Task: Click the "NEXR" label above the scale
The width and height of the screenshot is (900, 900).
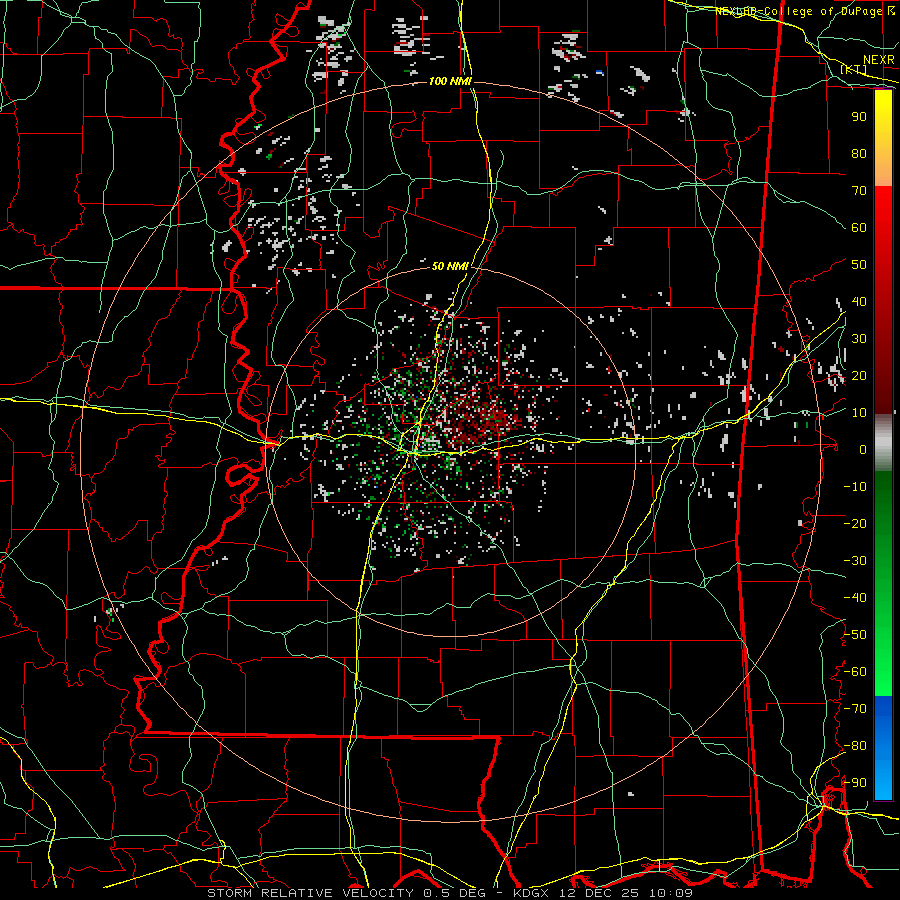Action: (878, 60)
